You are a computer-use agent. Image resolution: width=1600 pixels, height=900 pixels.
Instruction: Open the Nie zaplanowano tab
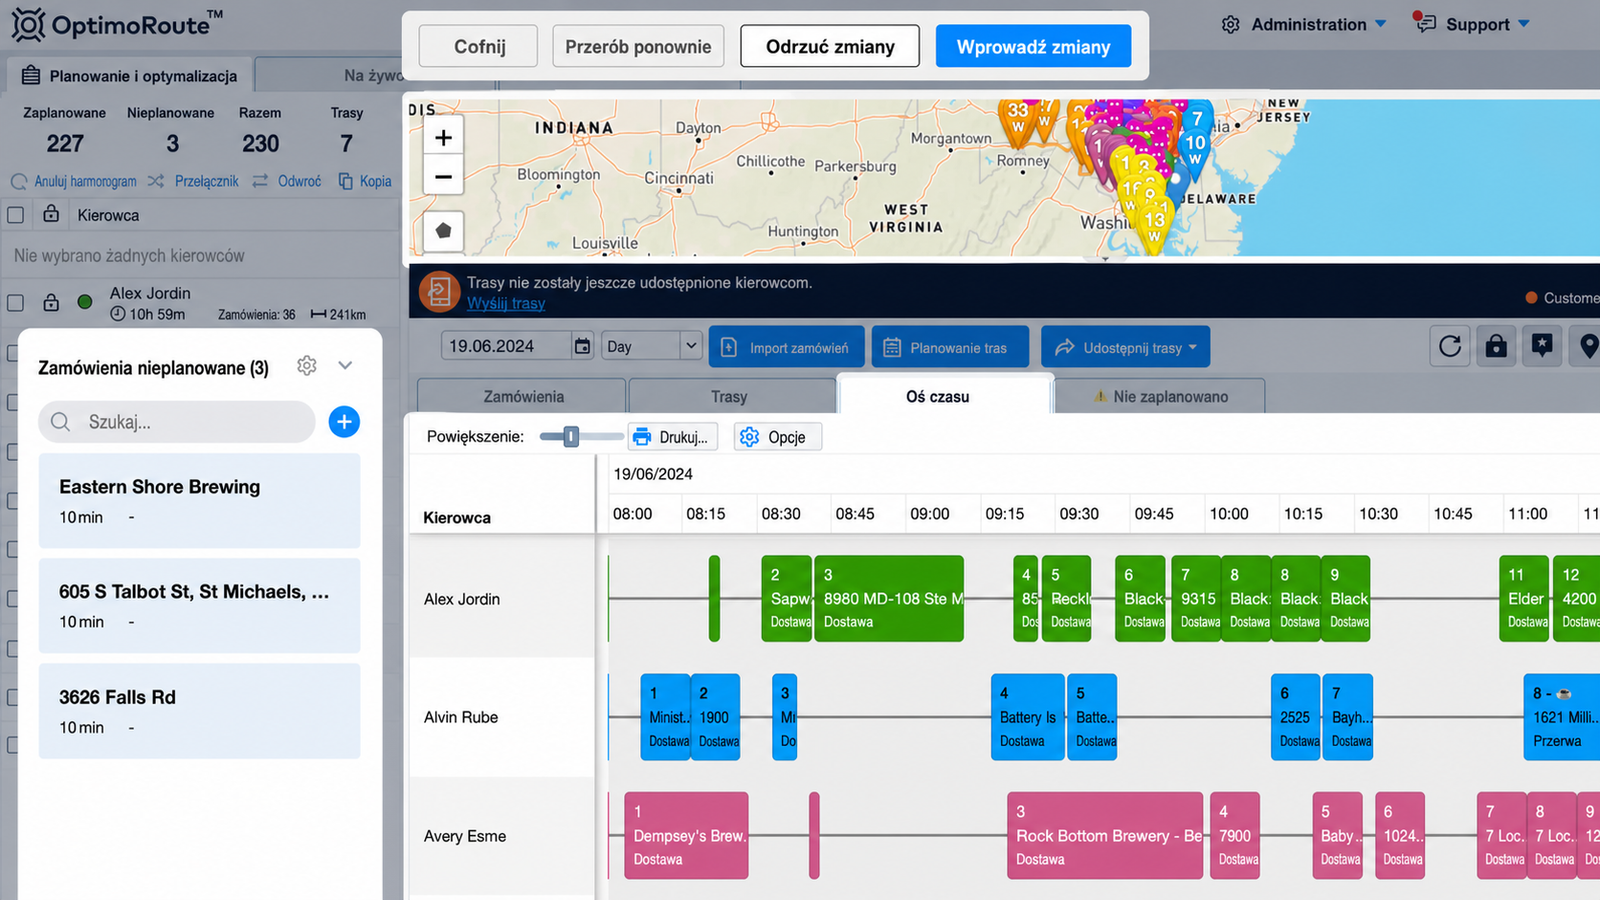pos(1160,396)
